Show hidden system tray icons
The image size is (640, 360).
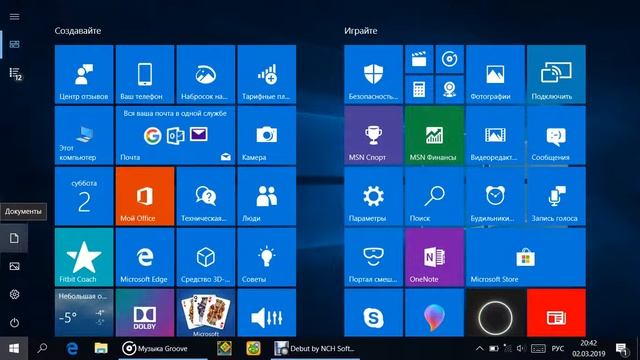[x=480, y=349]
